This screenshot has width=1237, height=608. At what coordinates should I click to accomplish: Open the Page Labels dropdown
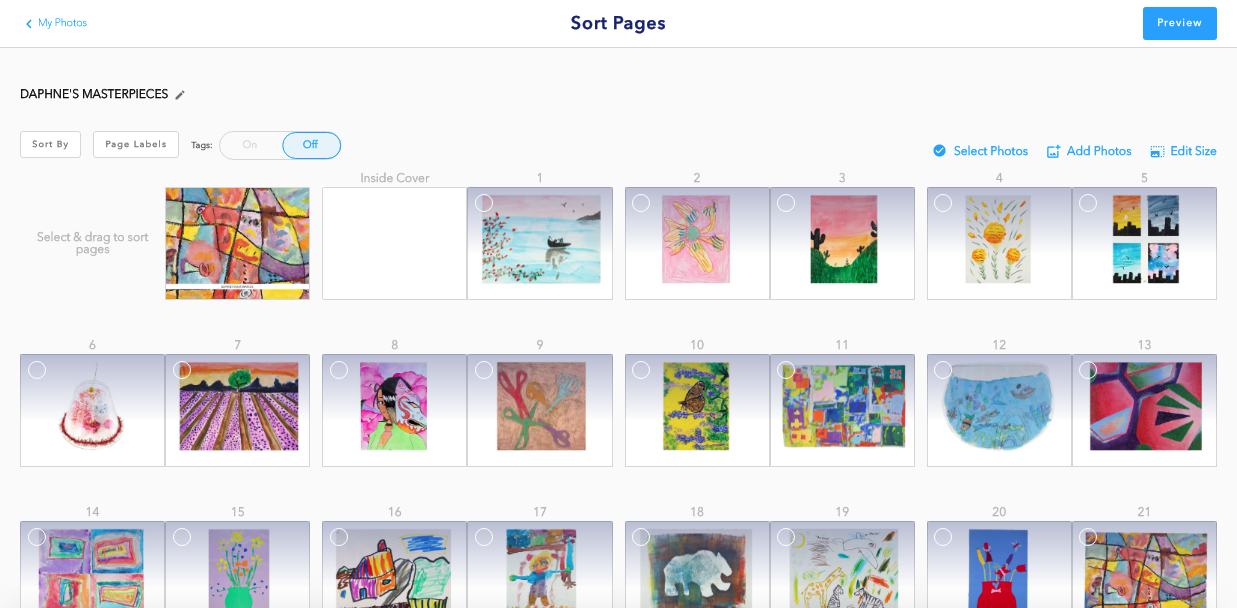[x=136, y=144]
